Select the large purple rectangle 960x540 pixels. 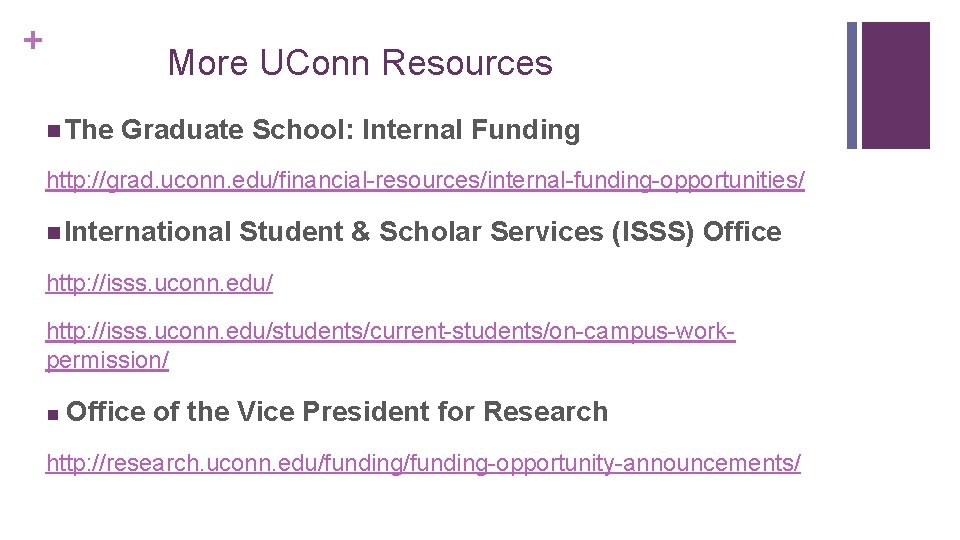coord(895,85)
